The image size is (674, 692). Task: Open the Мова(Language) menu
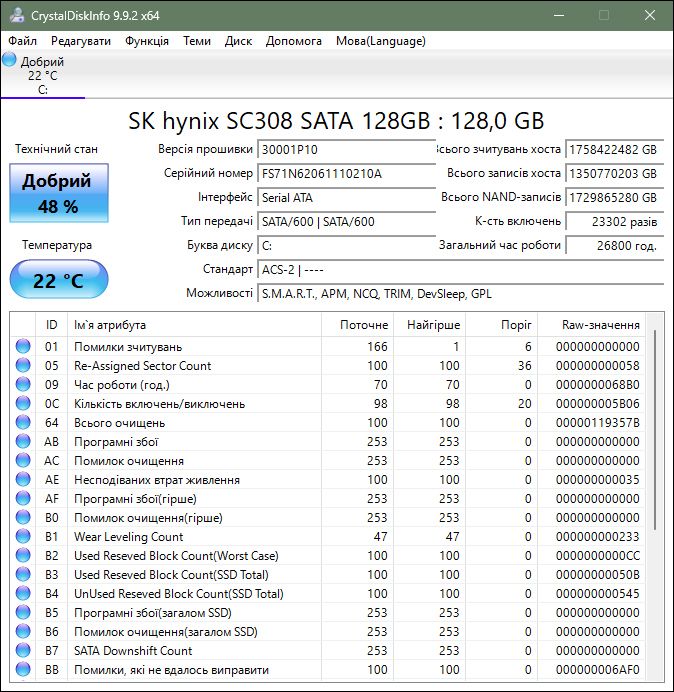click(x=380, y=41)
